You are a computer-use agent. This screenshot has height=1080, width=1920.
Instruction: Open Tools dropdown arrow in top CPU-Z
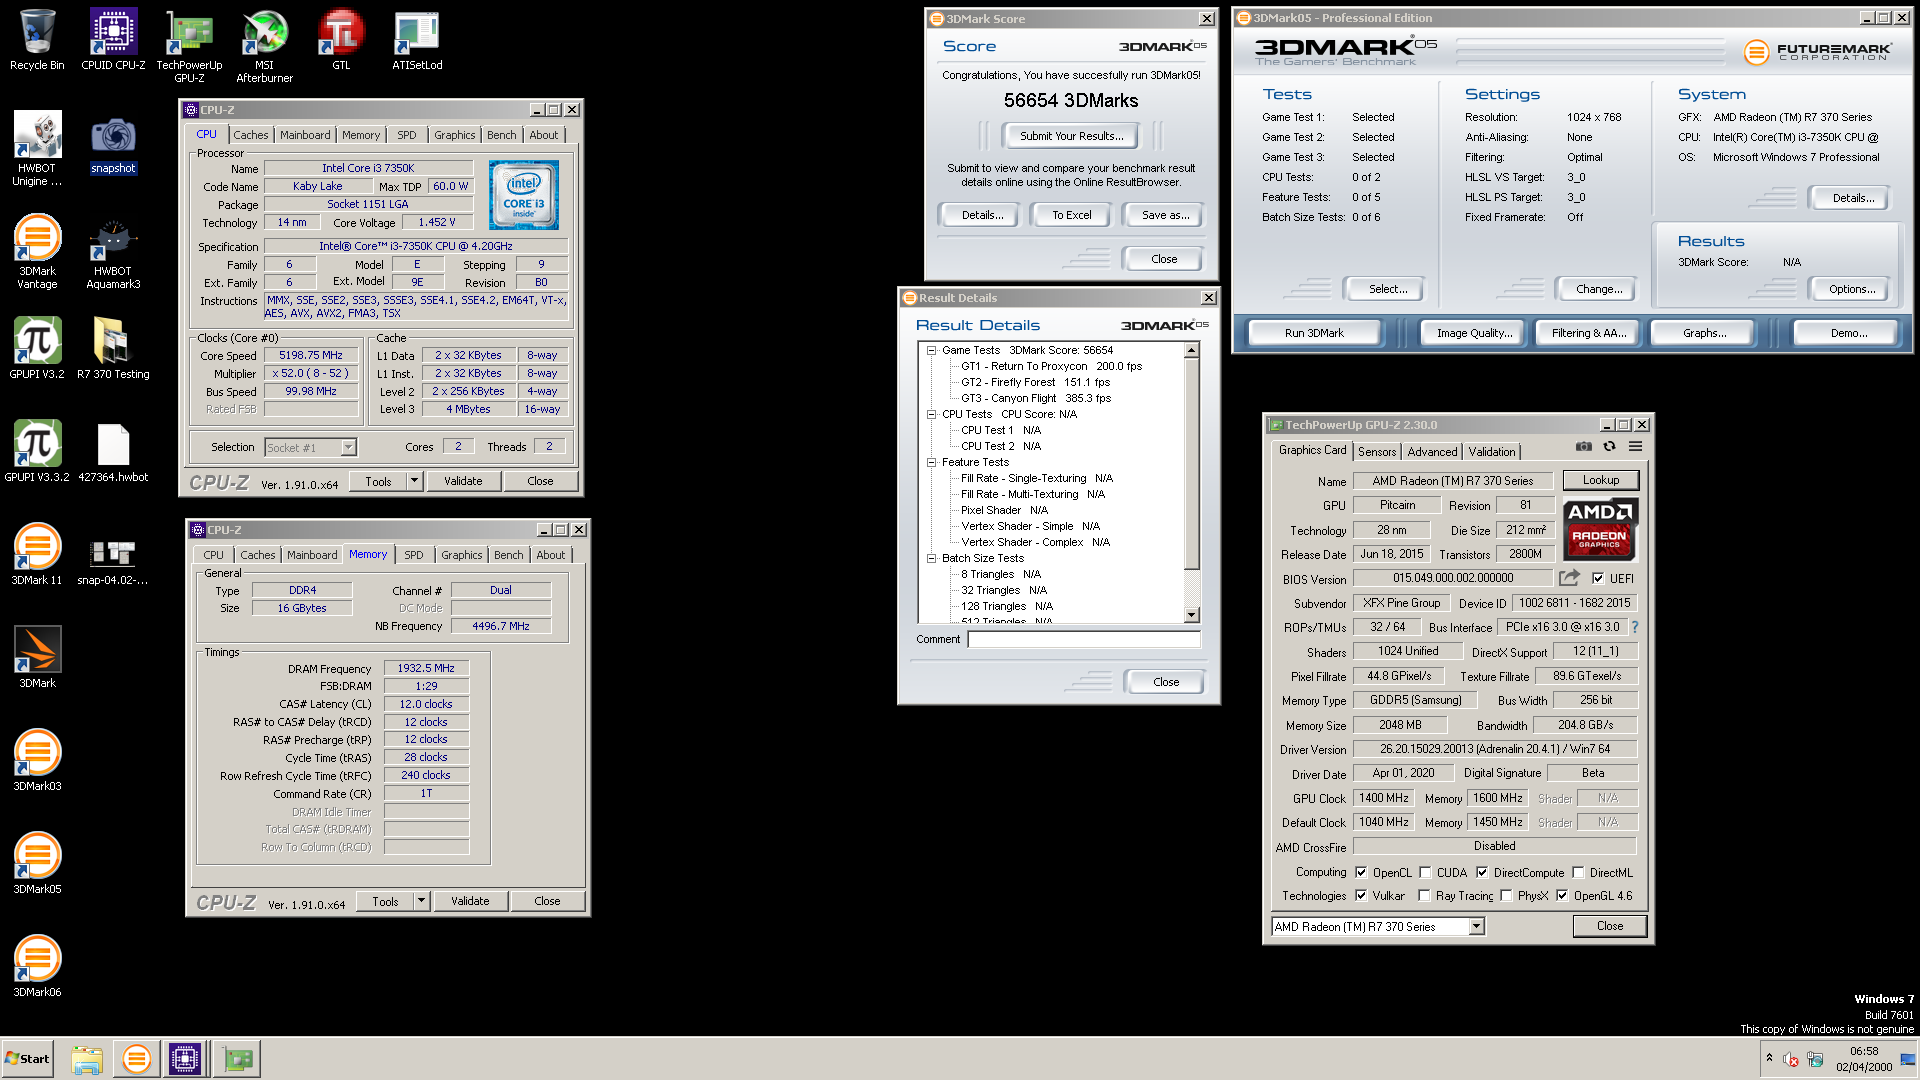(414, 481)
